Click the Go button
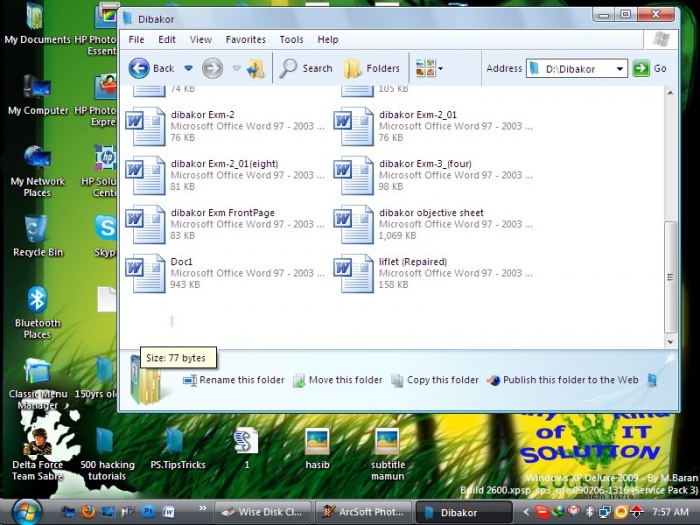The image size is (700, 525). pos(650,68)
